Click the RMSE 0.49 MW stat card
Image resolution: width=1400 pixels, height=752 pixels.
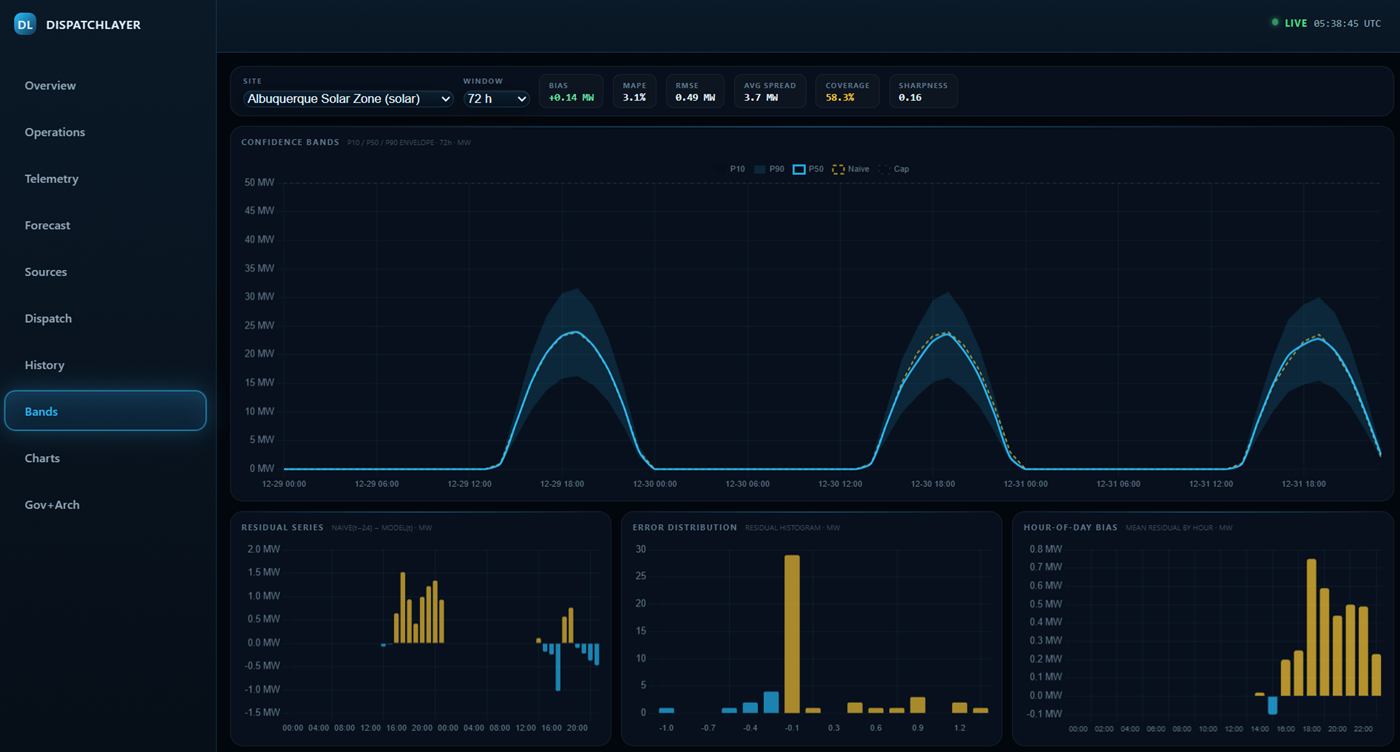695,91
